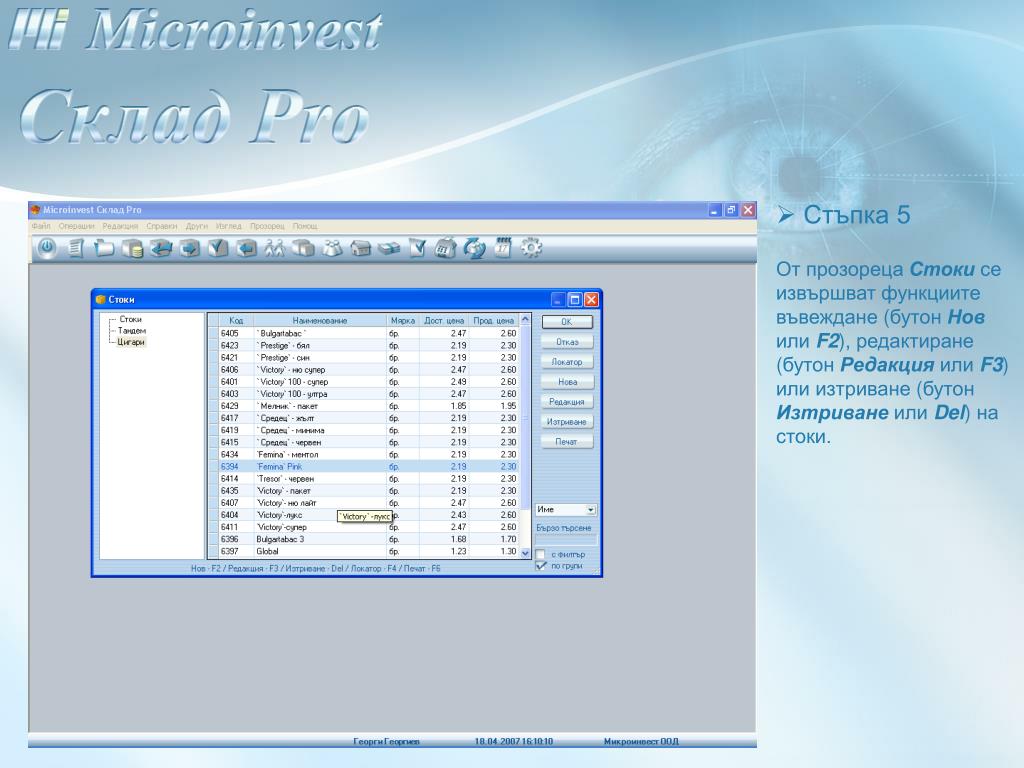This screenshot has width=1024, height=768.
Task: Click the box with database coins icon
Action: click(x=133, y=249)
